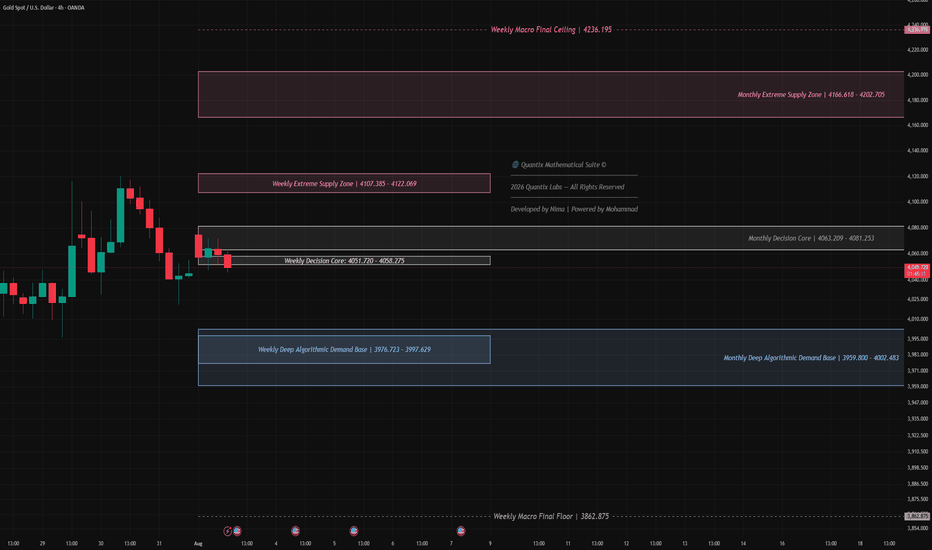Click the 30 date on the time axis
Image resolution: width=932 pixels, height=550 pixels.
pos(100,543)
